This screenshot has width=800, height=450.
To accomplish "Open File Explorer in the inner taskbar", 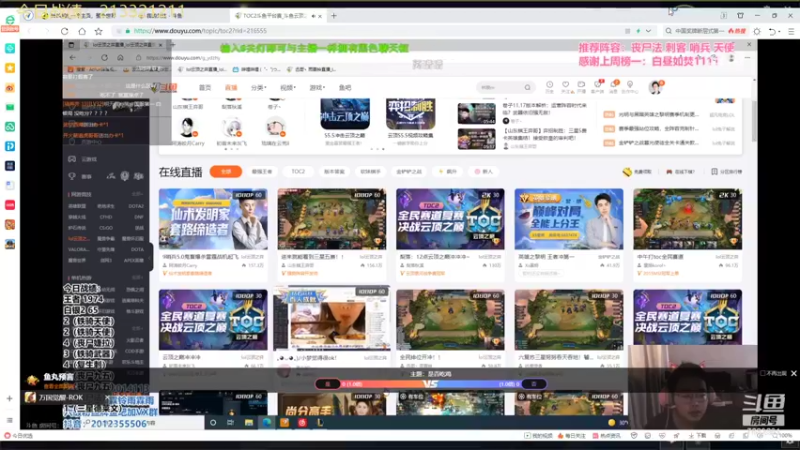I will pos(248,422).
